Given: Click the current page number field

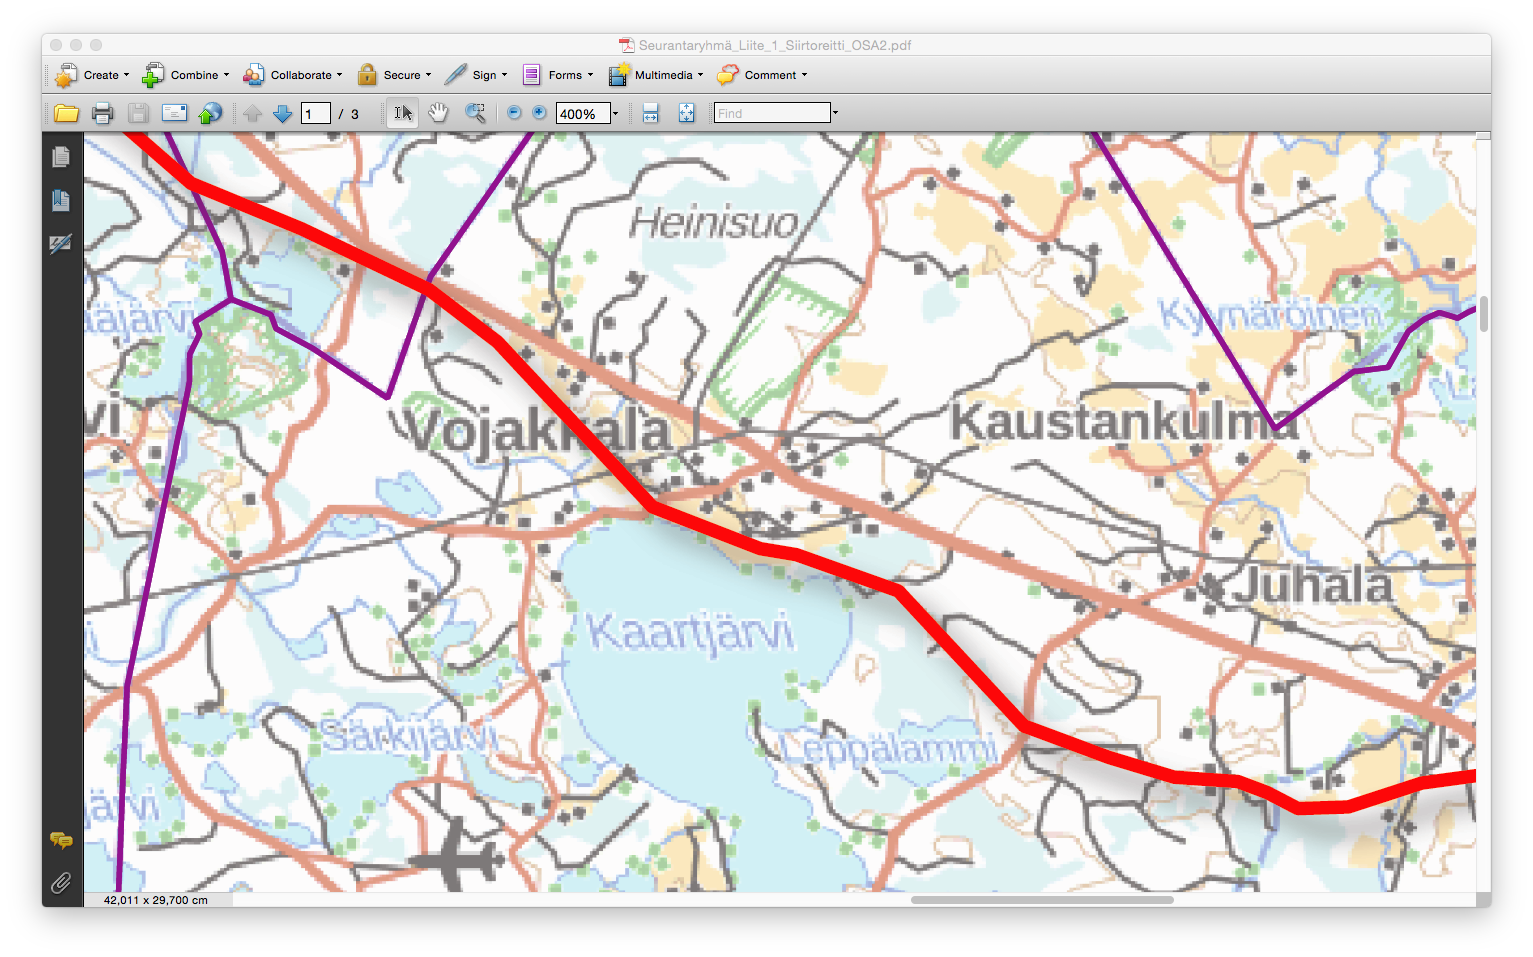Looking at the screenshot, I should coord(315,114).
